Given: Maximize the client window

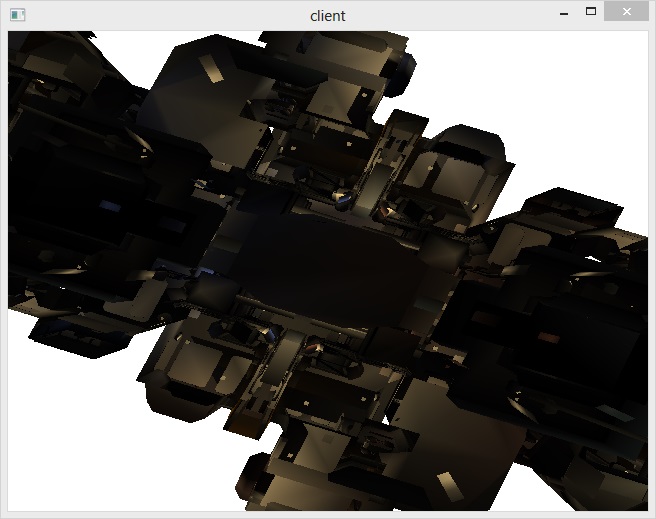Looking at the screenshot, I should (x=591, y=12).
